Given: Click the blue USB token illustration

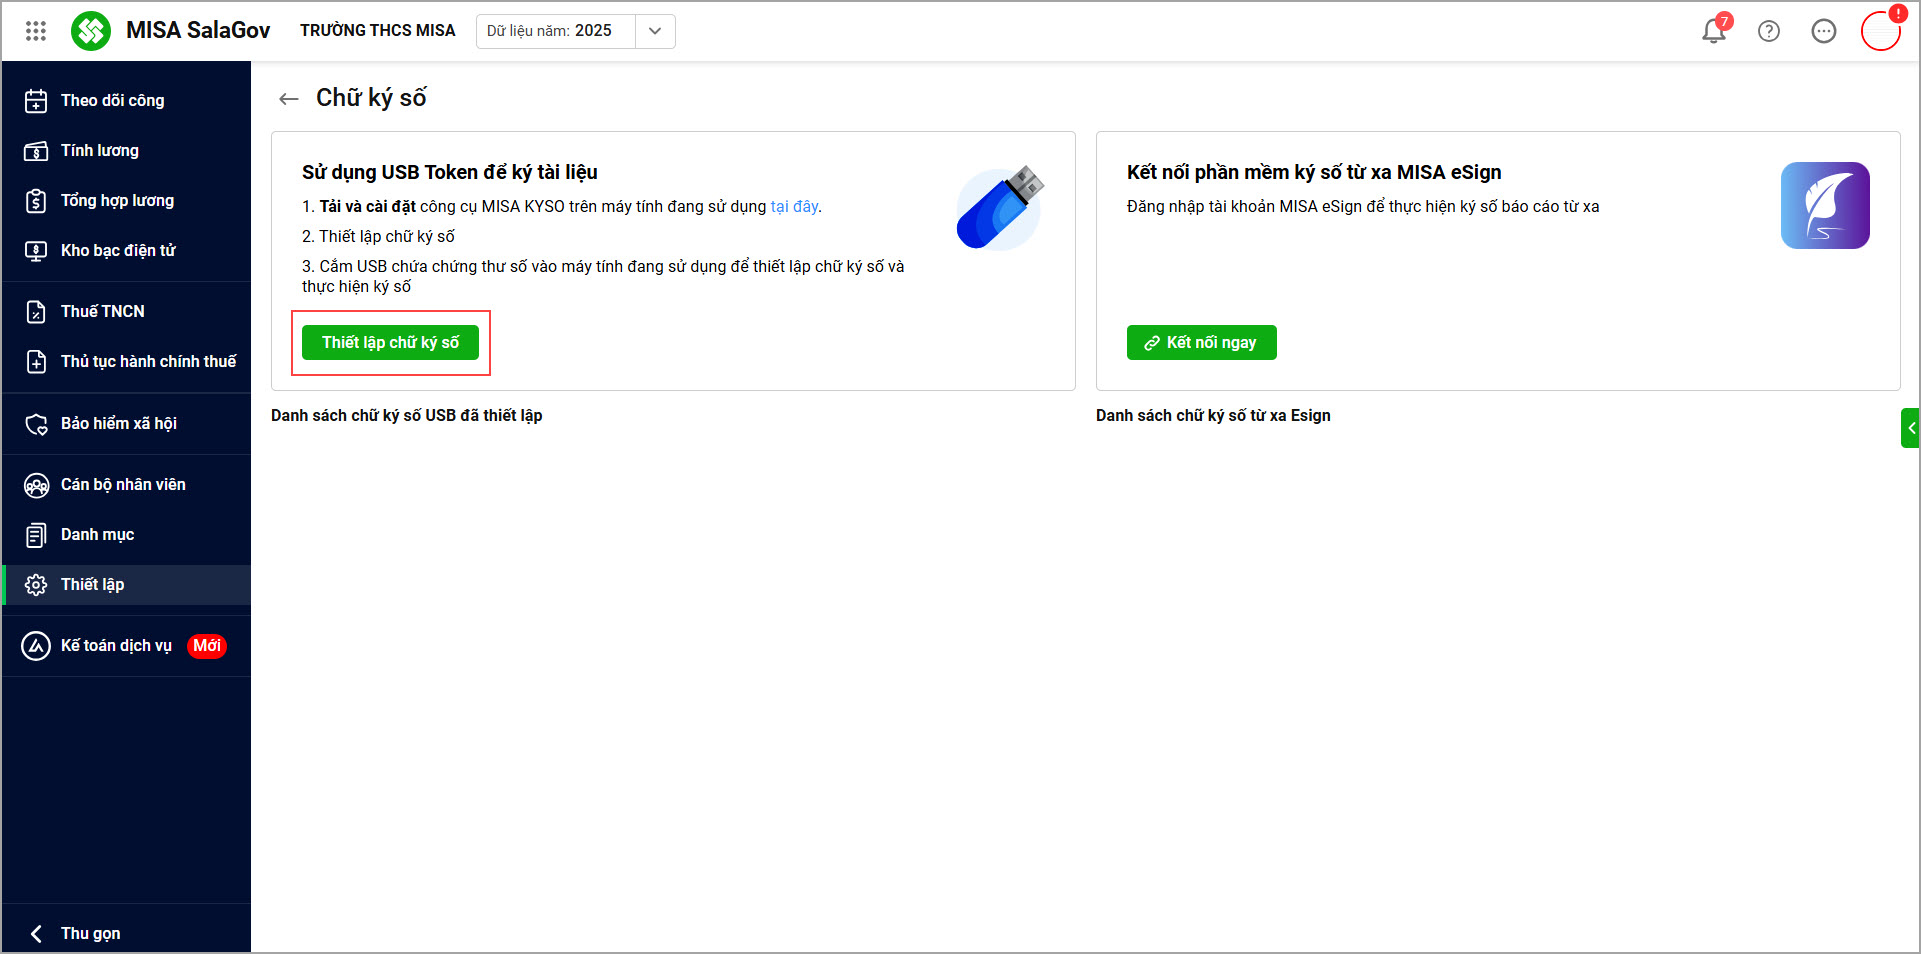Looking at the screenshot, I should coord(1000,207).
